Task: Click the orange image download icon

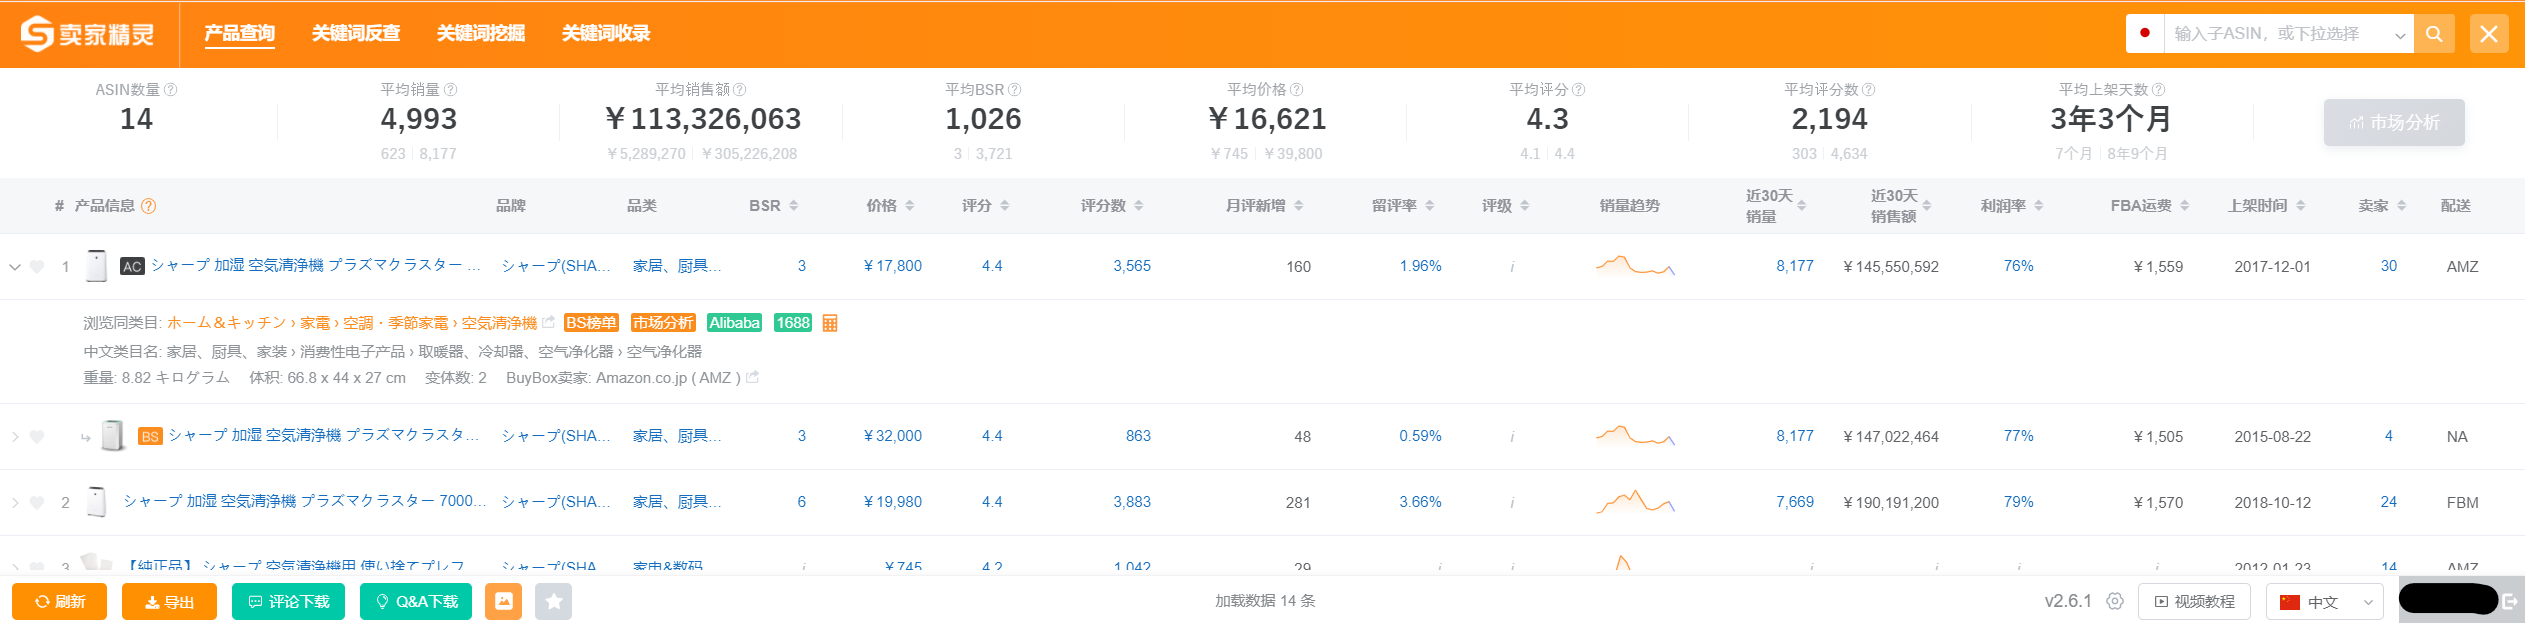Action: pyautogui.click(x=504, y=601)
